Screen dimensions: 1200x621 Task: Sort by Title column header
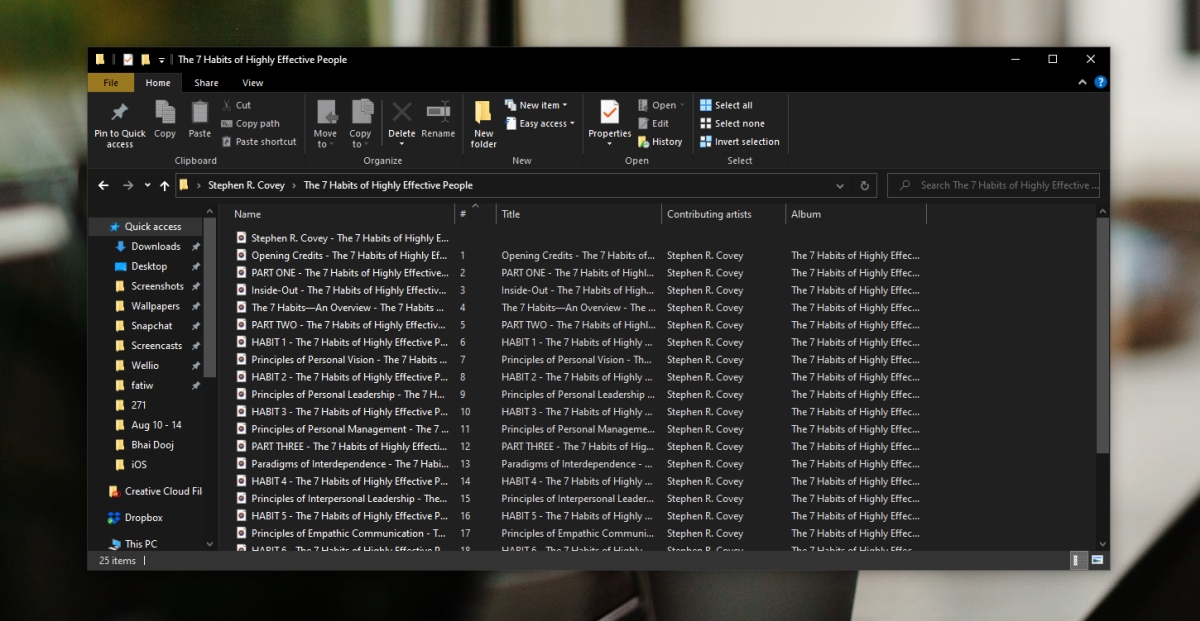click(x=580, y=214)
